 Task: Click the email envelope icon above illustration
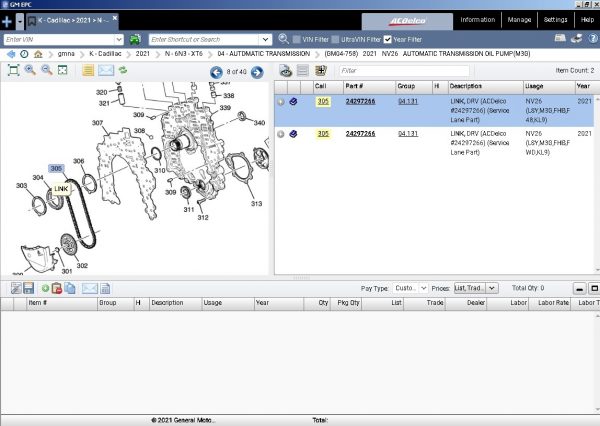coord(105,70)
